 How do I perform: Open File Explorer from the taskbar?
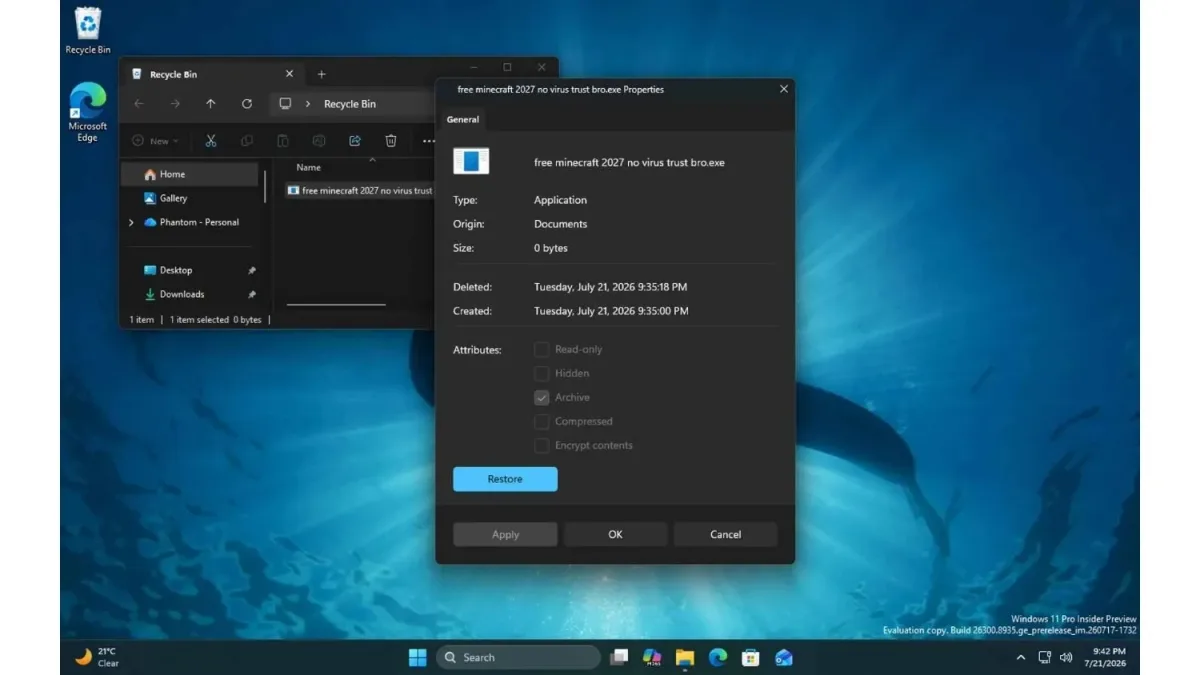(685, 657)
